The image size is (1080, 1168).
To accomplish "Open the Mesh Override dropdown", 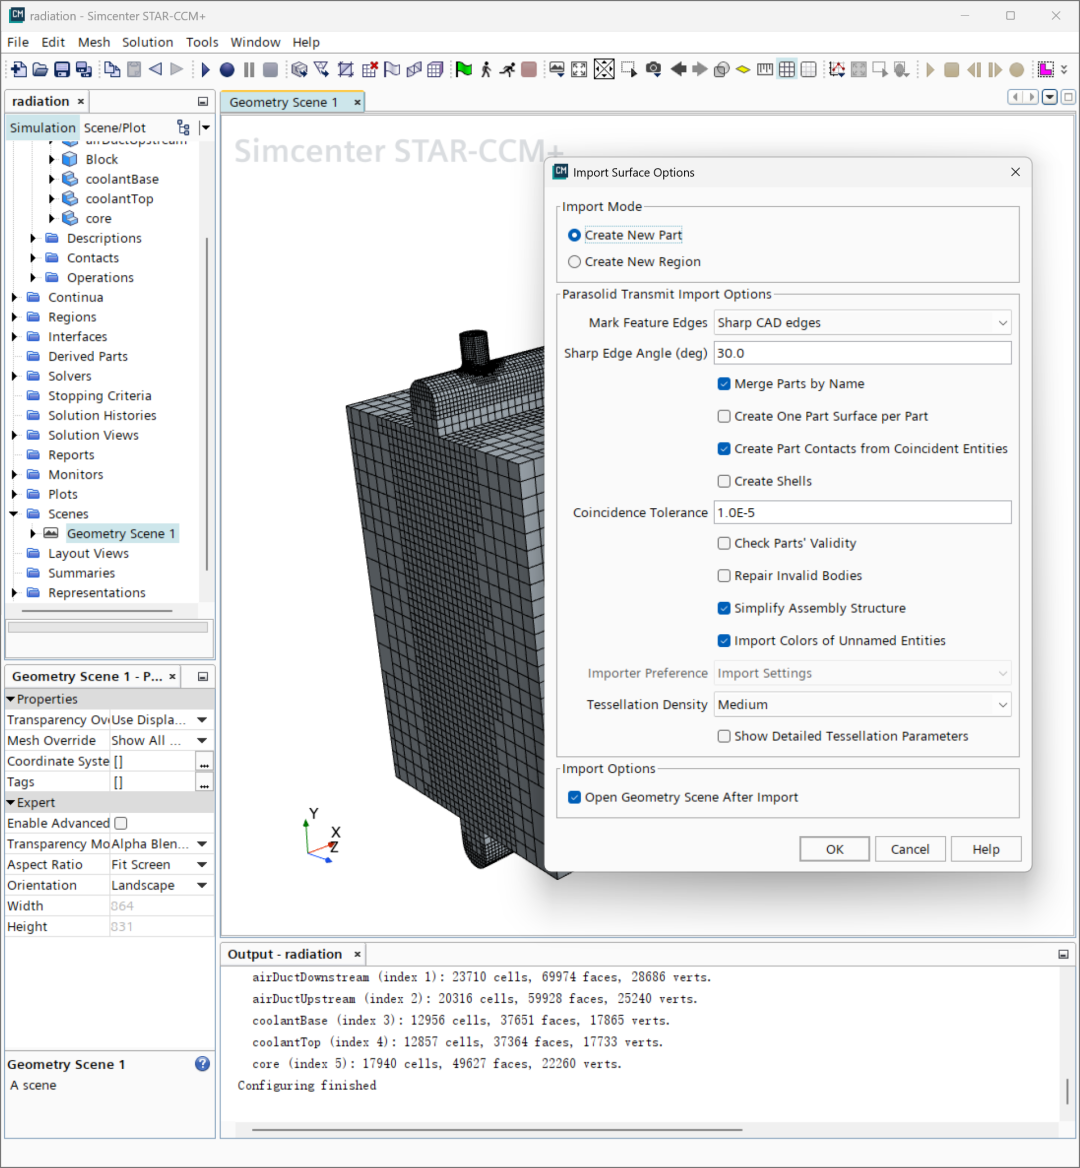I will pos(202,740).
